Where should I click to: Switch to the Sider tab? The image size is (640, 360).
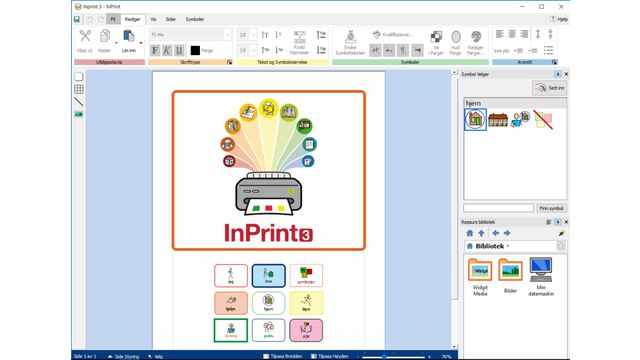(171, 19)
